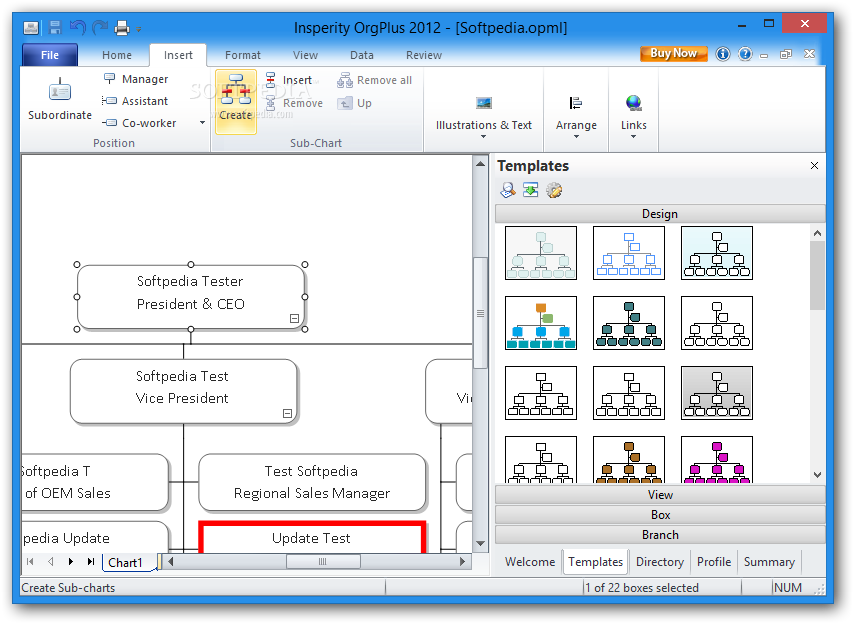
Task: Click the blue info icon
Action: pyautogui.click(x=723, y=54)
